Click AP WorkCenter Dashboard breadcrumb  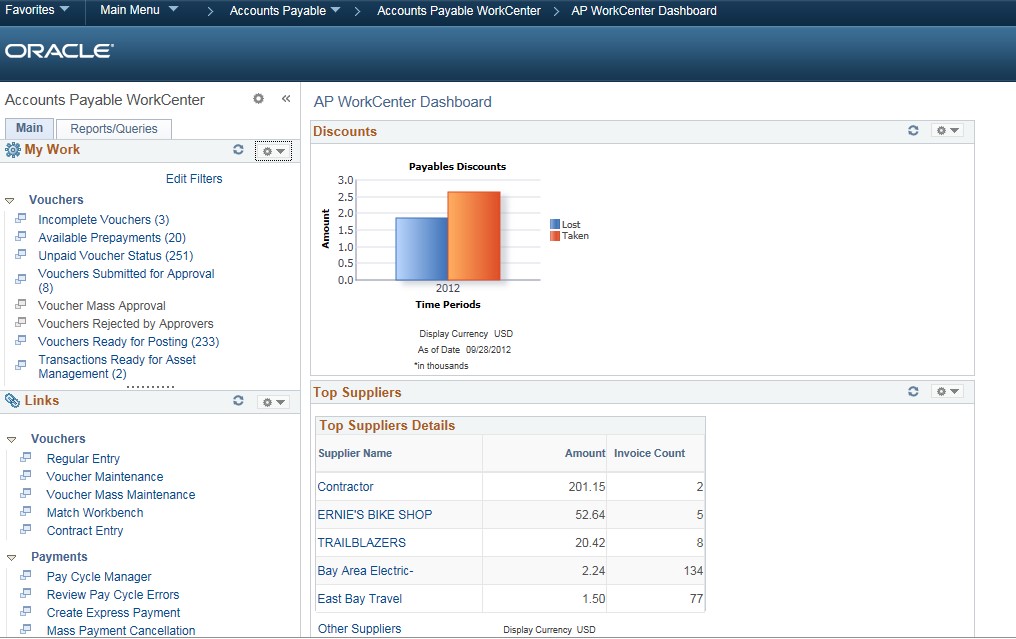coord(644,11)
